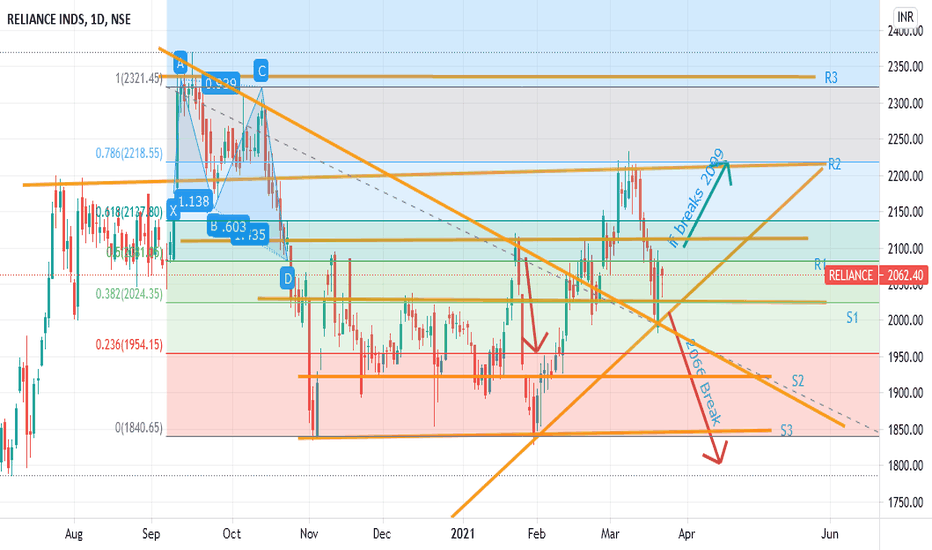This screenshot has height=550, width=932.
Task: Click 2200.00 on the price axis
Action: (905, 177)
